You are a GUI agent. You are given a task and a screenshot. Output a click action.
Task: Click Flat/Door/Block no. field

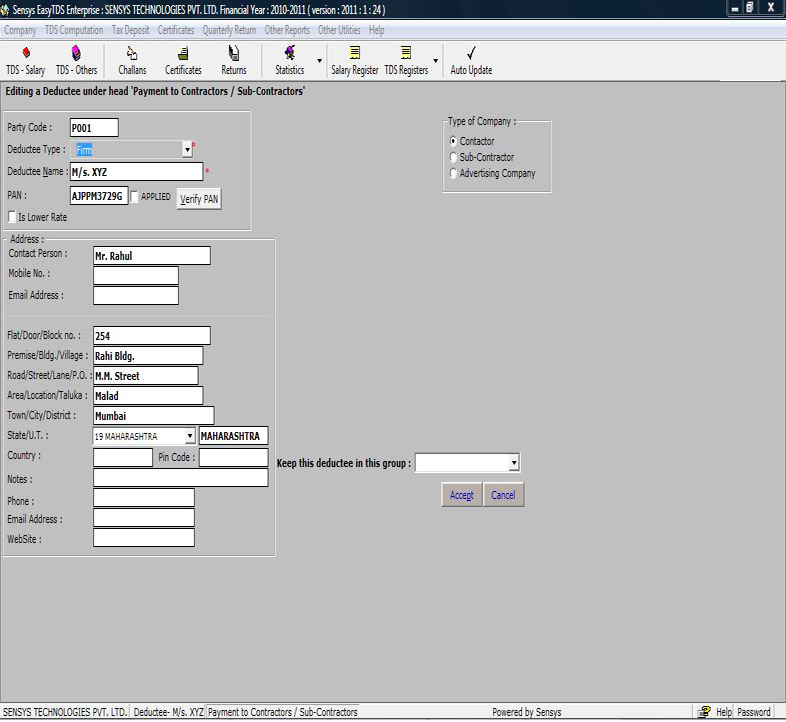151,335
